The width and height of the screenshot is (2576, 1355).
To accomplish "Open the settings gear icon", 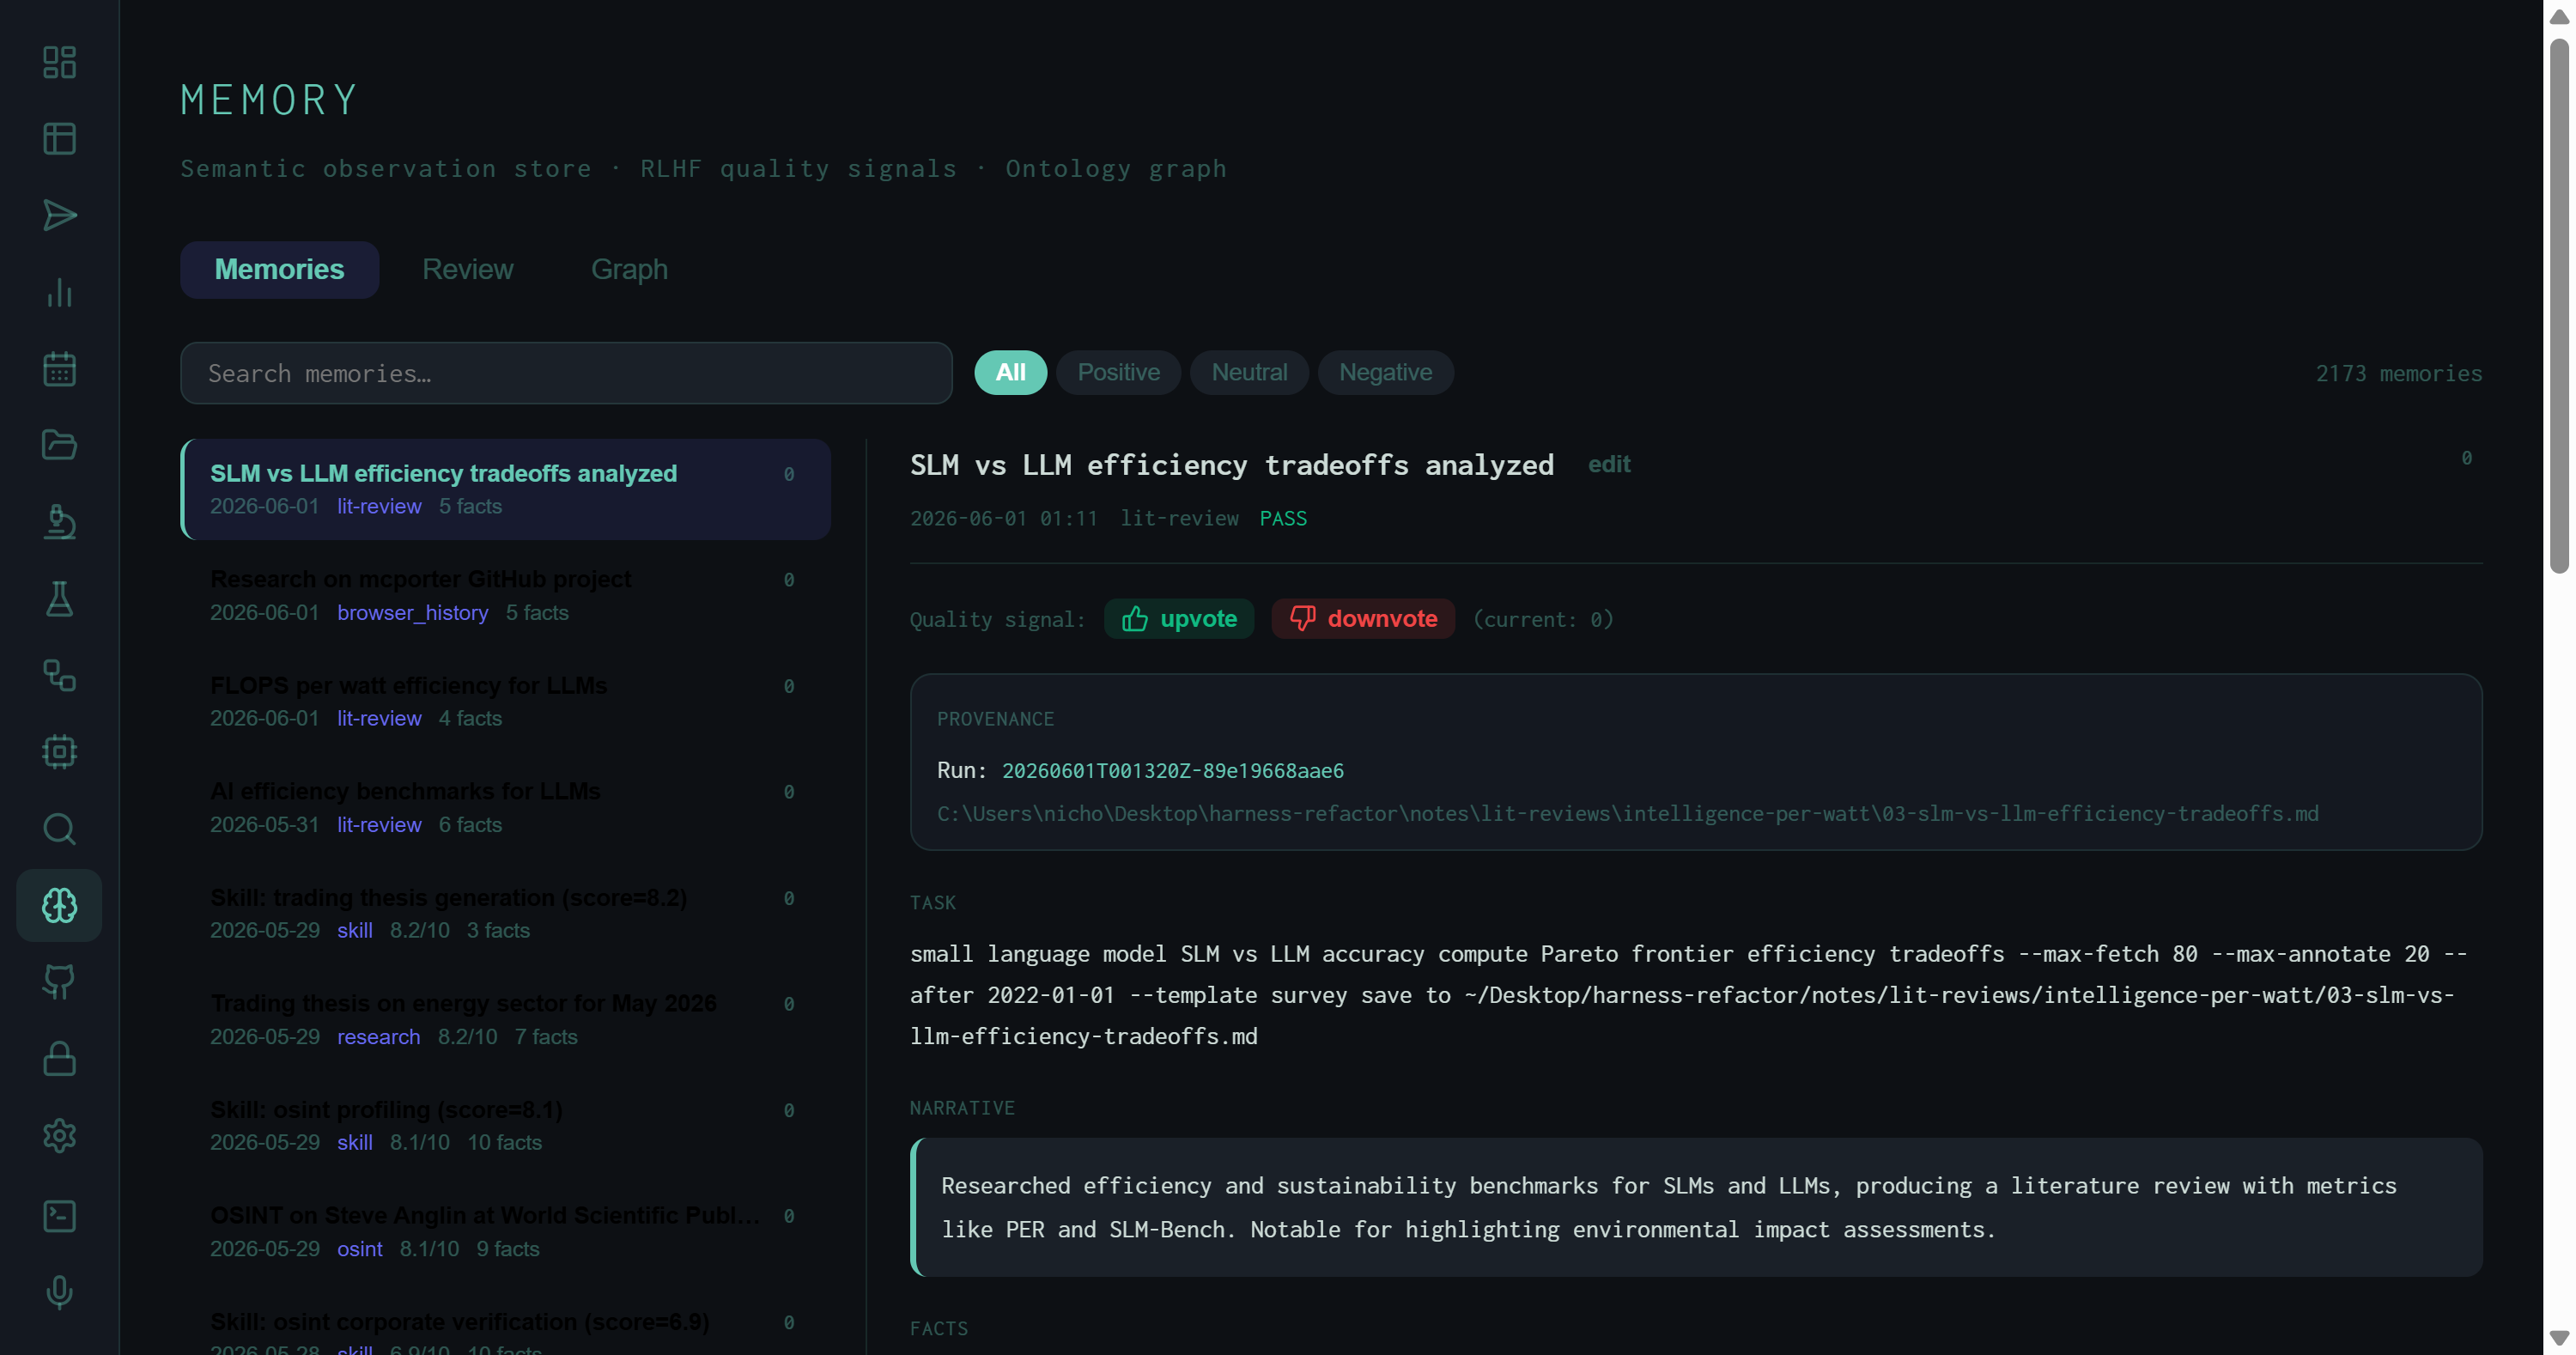I will (x=59, y=1135).
